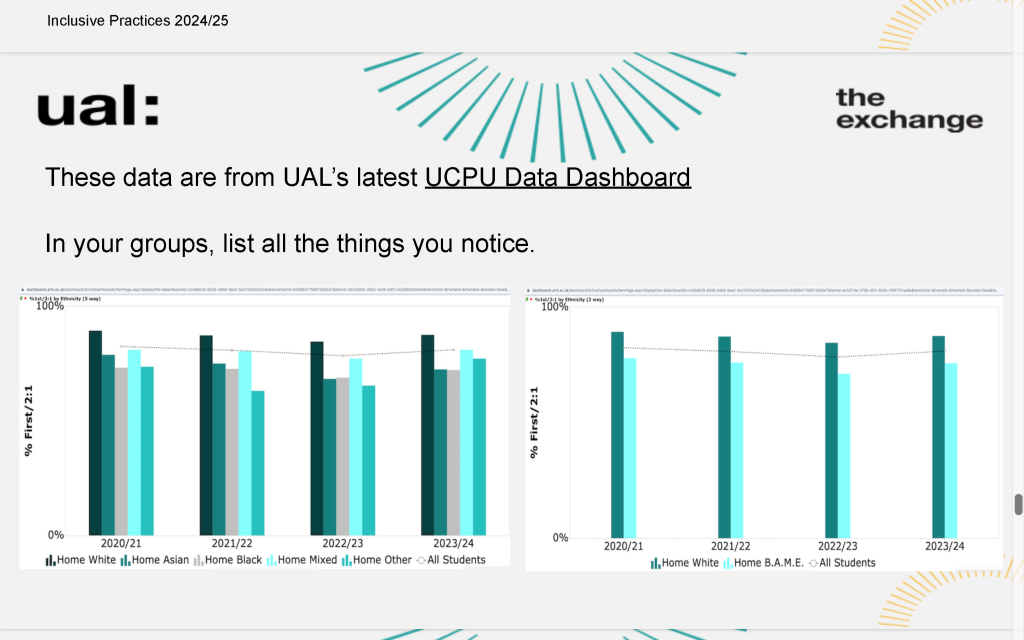
Task: Click the 2023/24 Home Other bar in left chart
Action: pos(479,447)
